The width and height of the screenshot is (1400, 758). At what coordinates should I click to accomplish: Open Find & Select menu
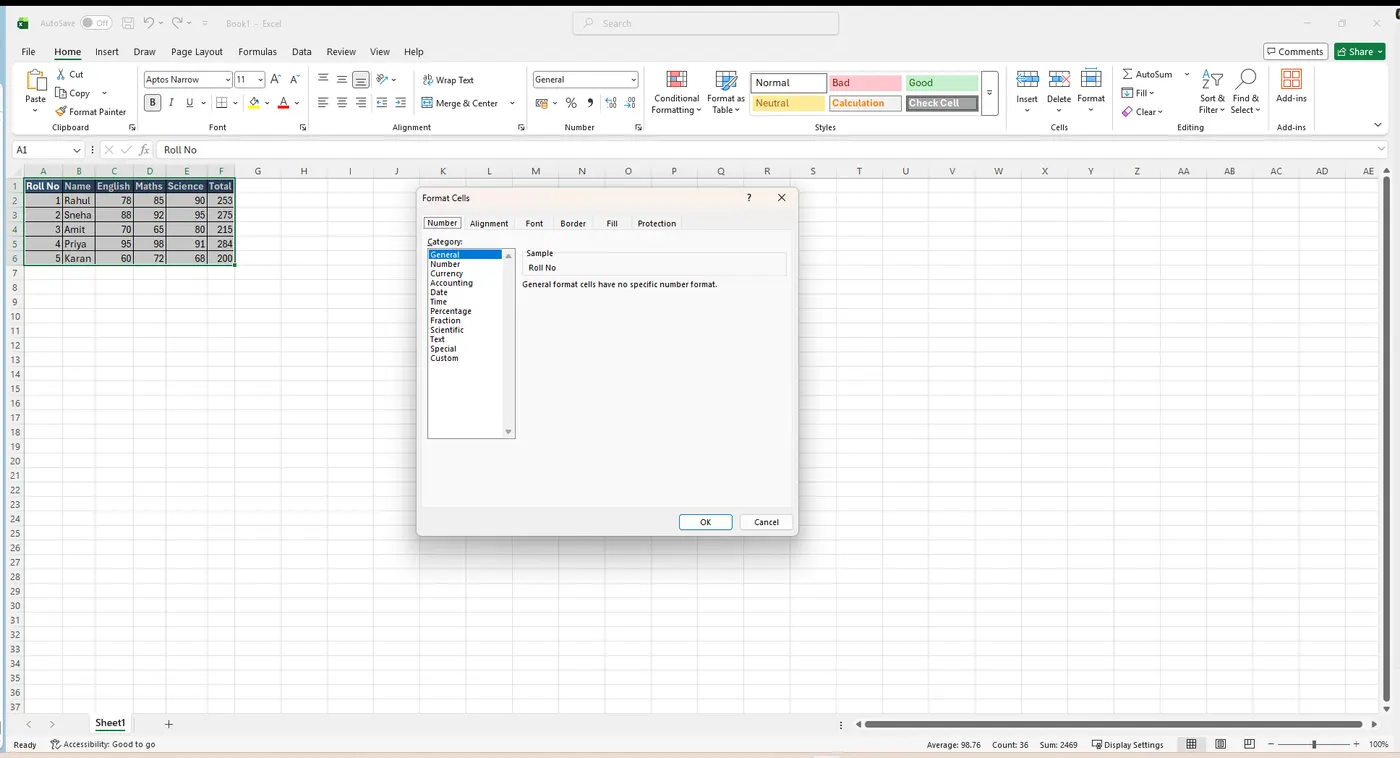(x=1246, y=91)
